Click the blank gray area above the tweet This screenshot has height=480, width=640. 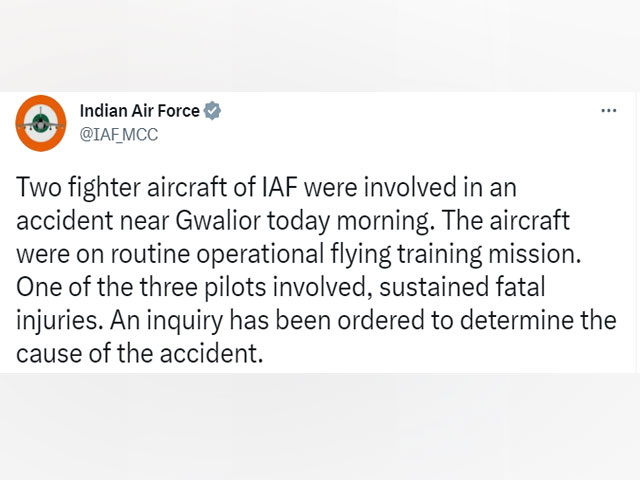point(320,45)
